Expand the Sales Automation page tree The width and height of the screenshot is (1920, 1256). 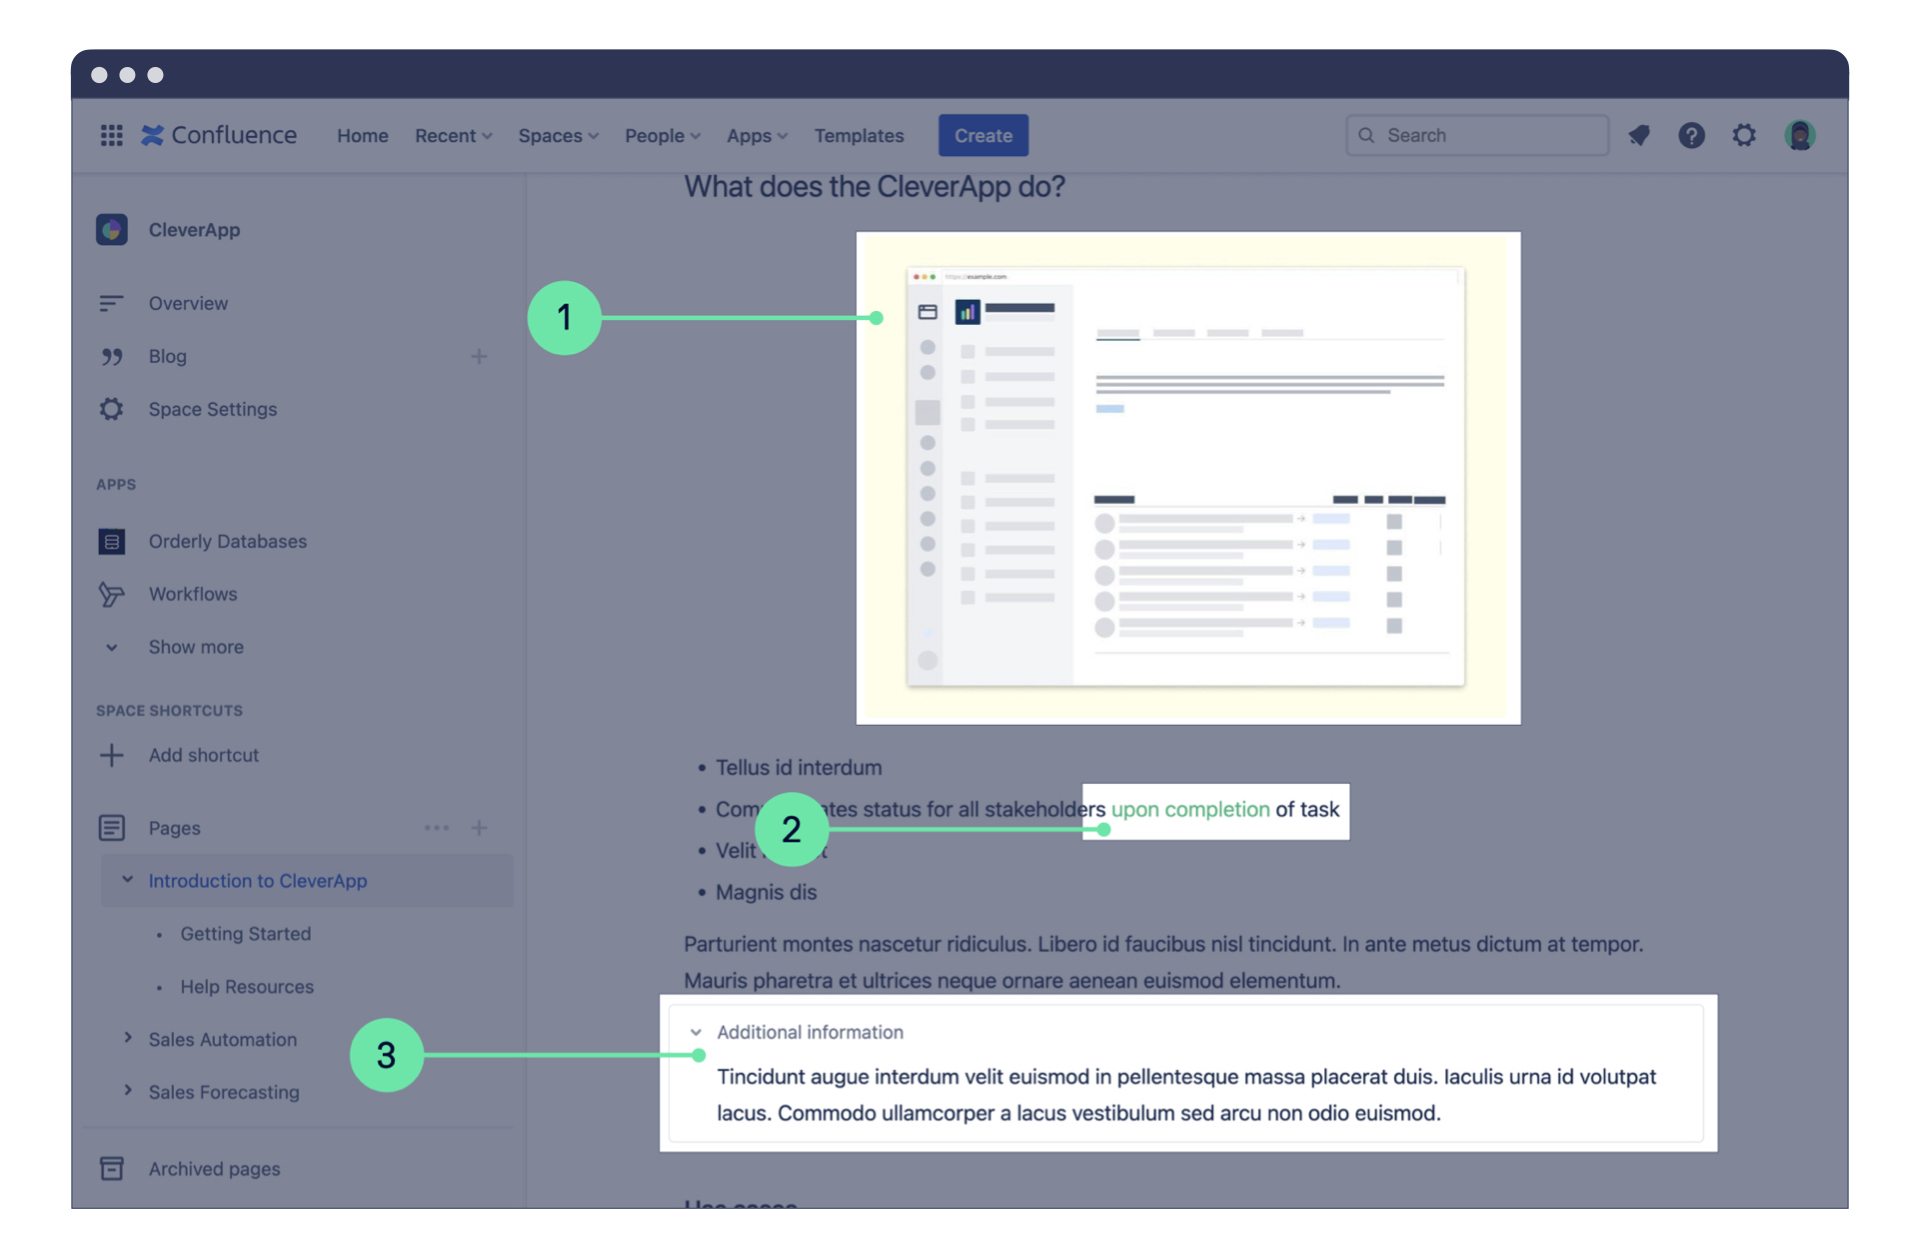click(x=127, y=1038)
